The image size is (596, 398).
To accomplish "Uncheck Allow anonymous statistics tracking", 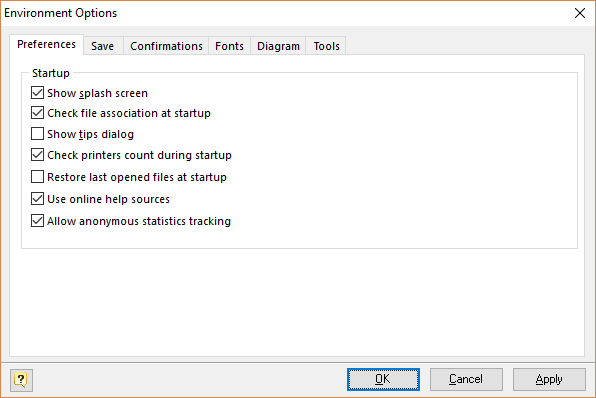I will 37,221.
